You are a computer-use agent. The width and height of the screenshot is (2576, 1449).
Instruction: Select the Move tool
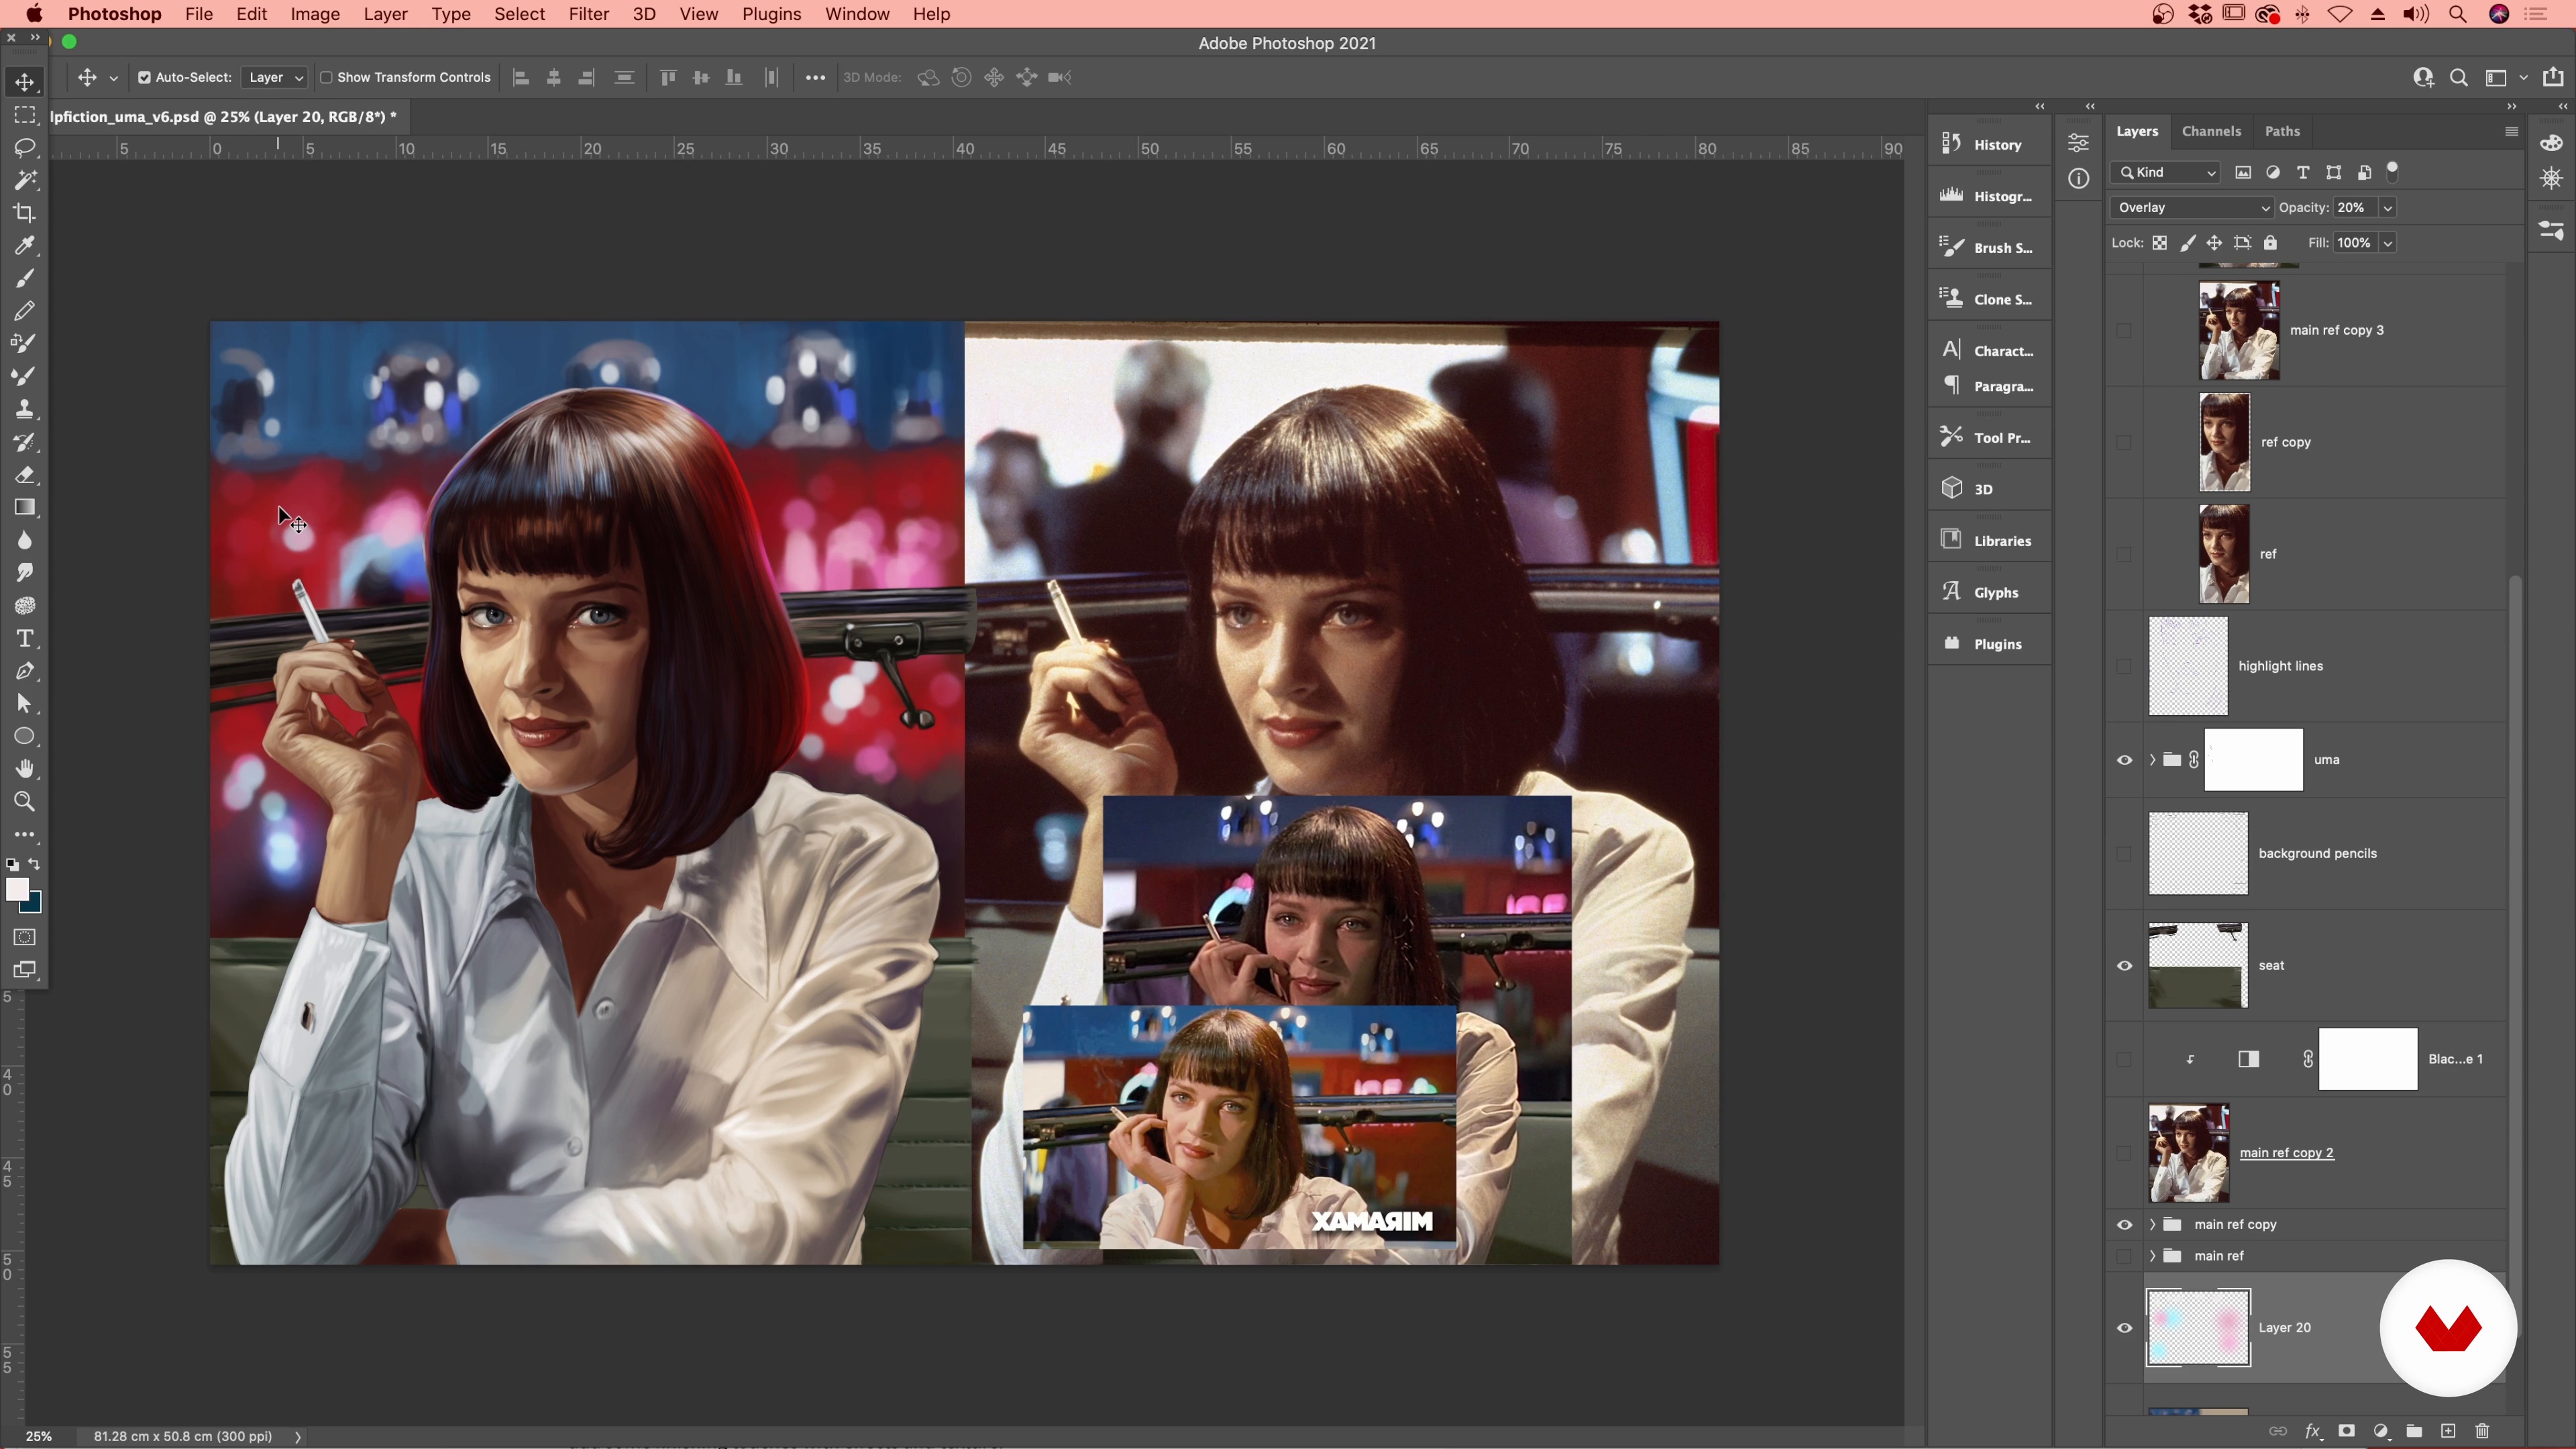pos(25,82)
